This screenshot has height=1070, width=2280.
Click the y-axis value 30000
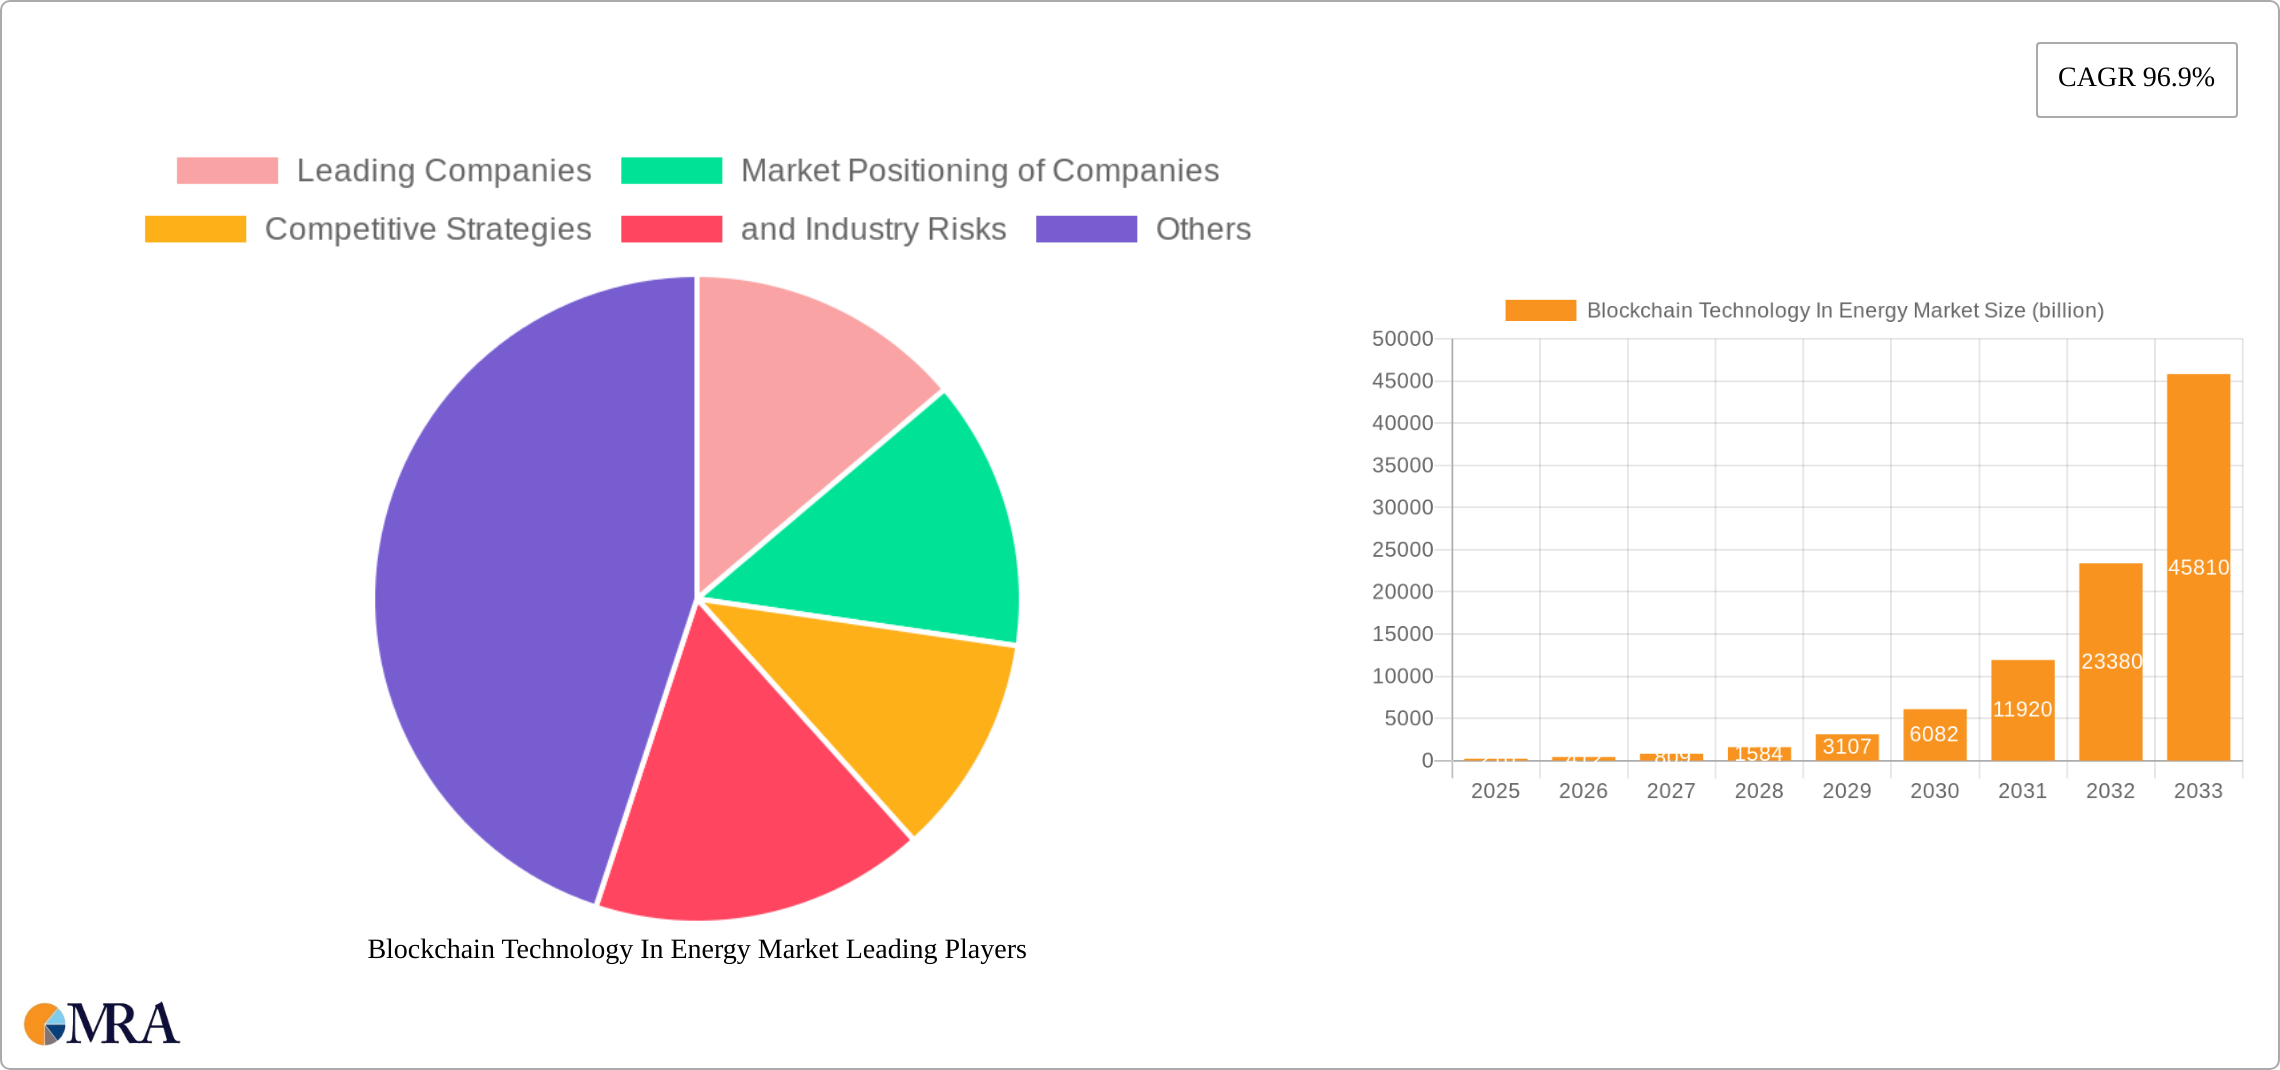(x=1402, y=507)
